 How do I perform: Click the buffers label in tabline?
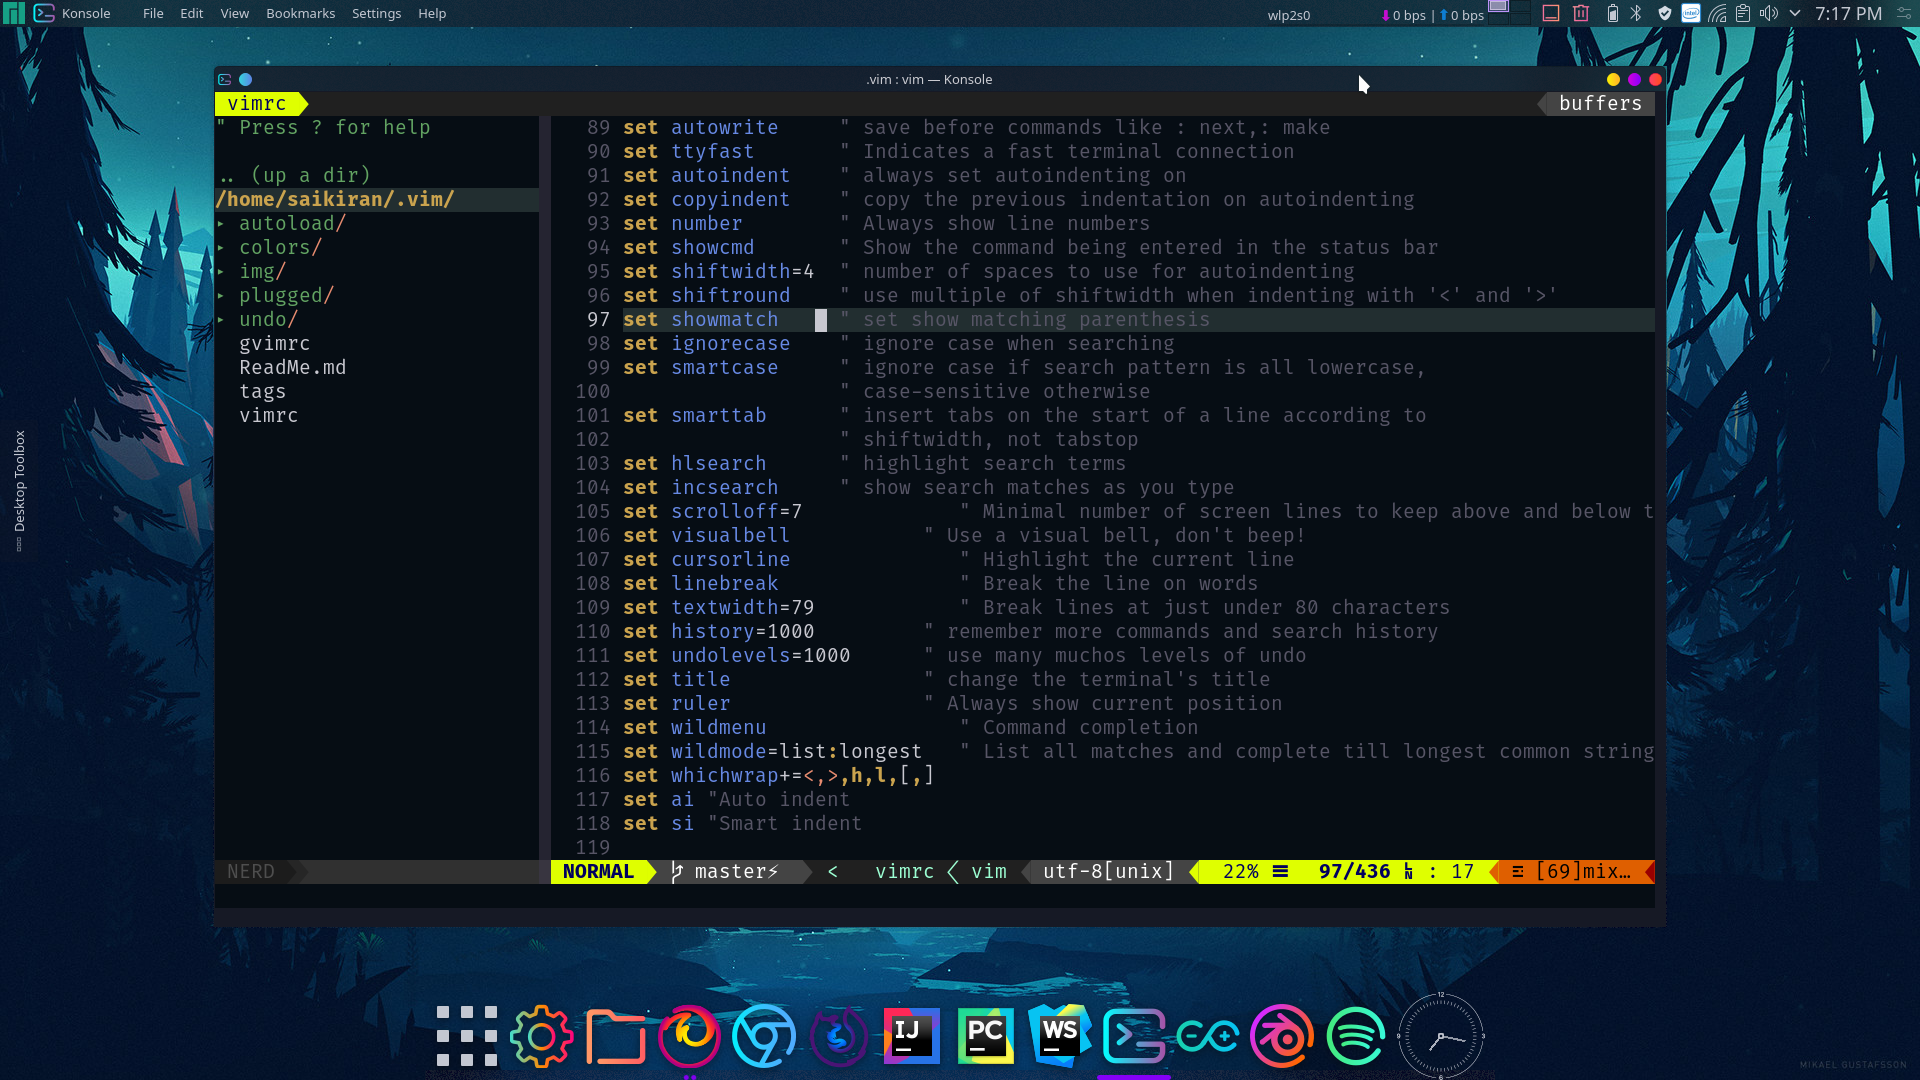coord(1599,104)
